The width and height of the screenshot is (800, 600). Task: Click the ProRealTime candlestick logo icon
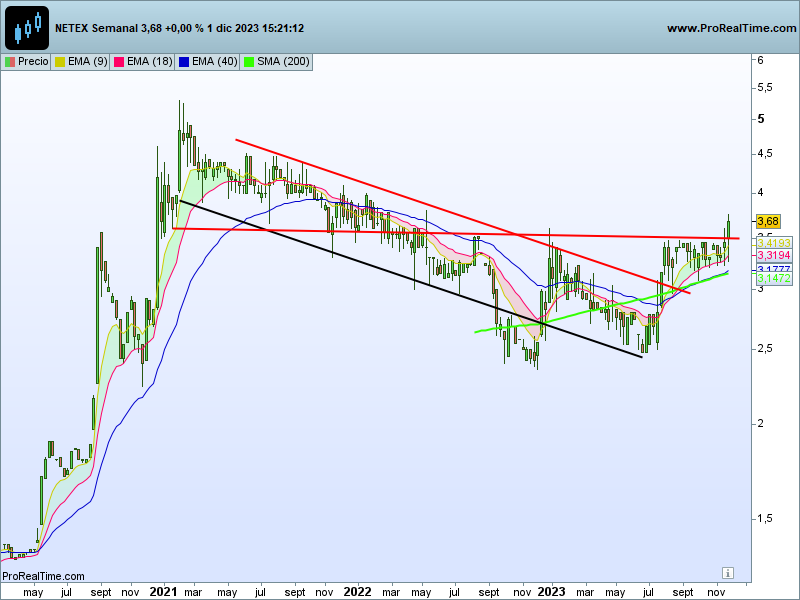click(x=27, y=28)
